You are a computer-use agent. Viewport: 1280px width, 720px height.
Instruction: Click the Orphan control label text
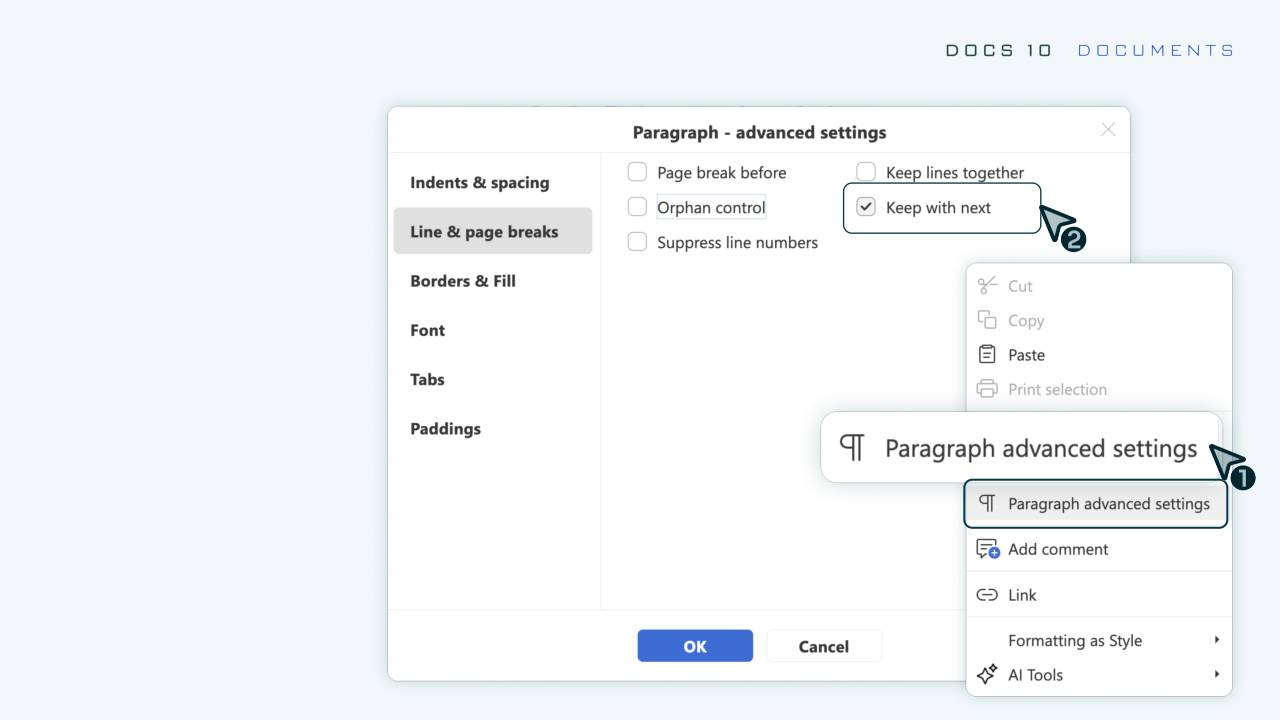click(x=711, y=207)
